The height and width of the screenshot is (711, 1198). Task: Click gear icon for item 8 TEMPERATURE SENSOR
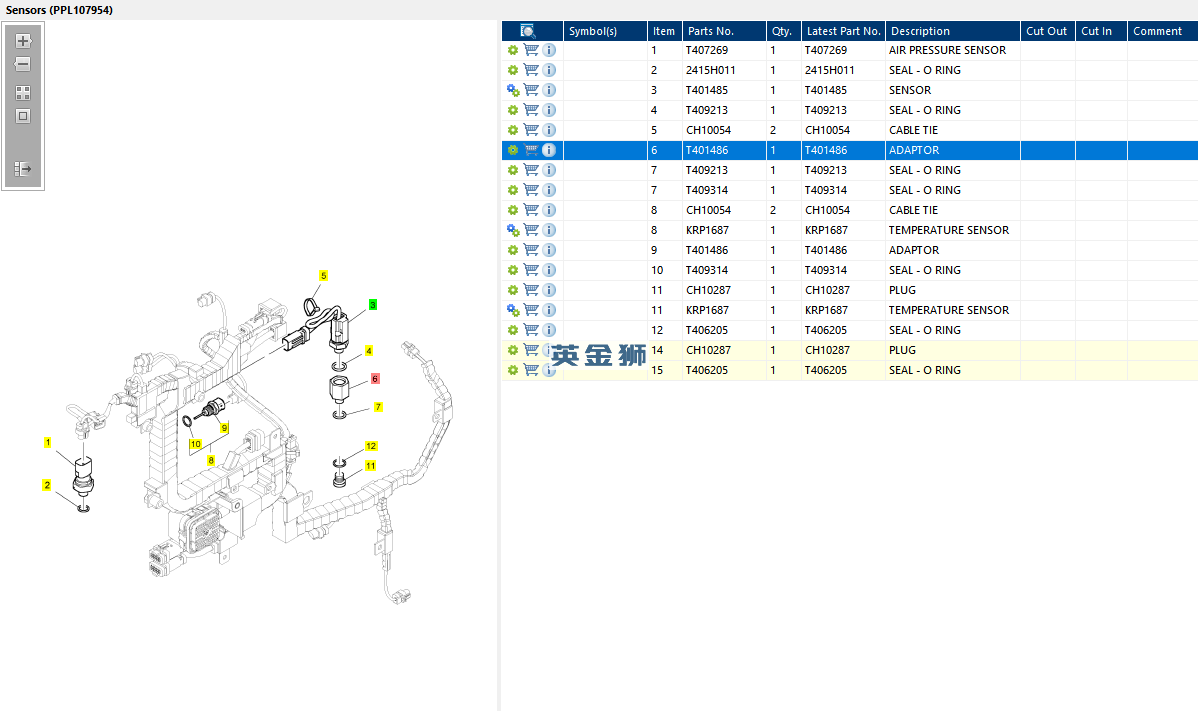click(513, 230)
